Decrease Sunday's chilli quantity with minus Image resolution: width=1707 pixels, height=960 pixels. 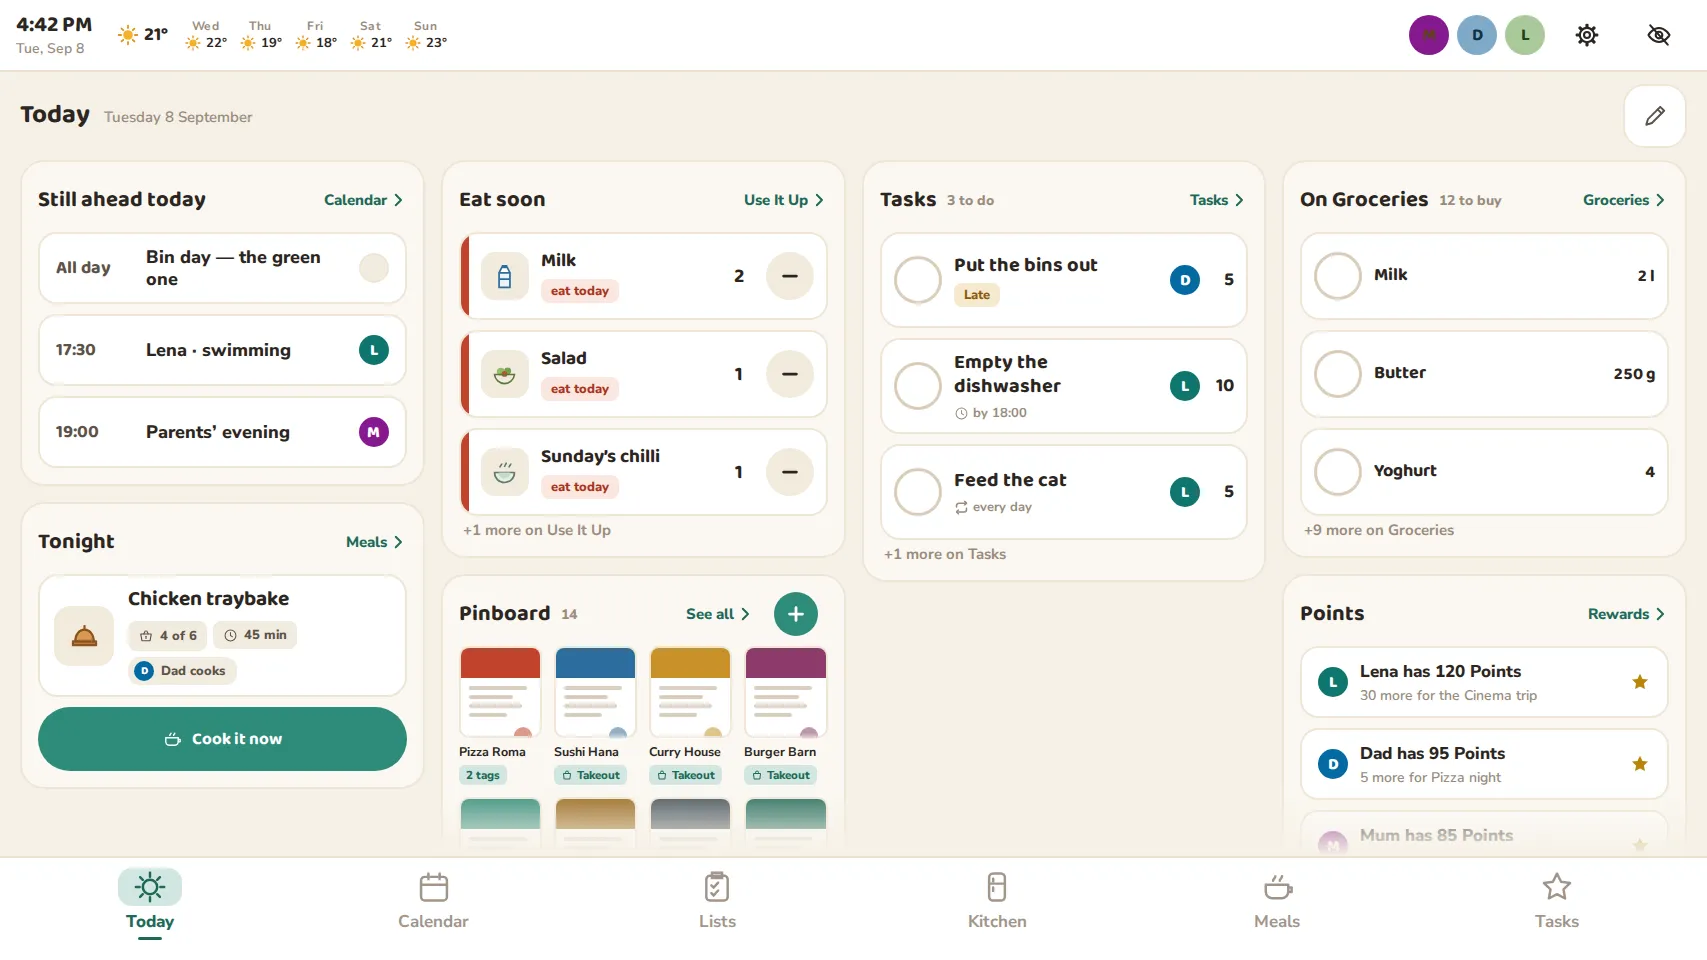click(790, 472)
